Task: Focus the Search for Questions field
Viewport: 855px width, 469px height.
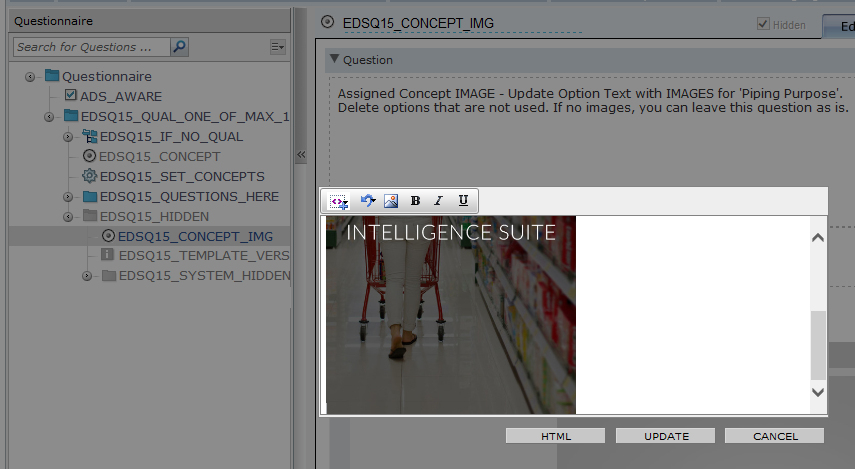Action: click(92, 47)
